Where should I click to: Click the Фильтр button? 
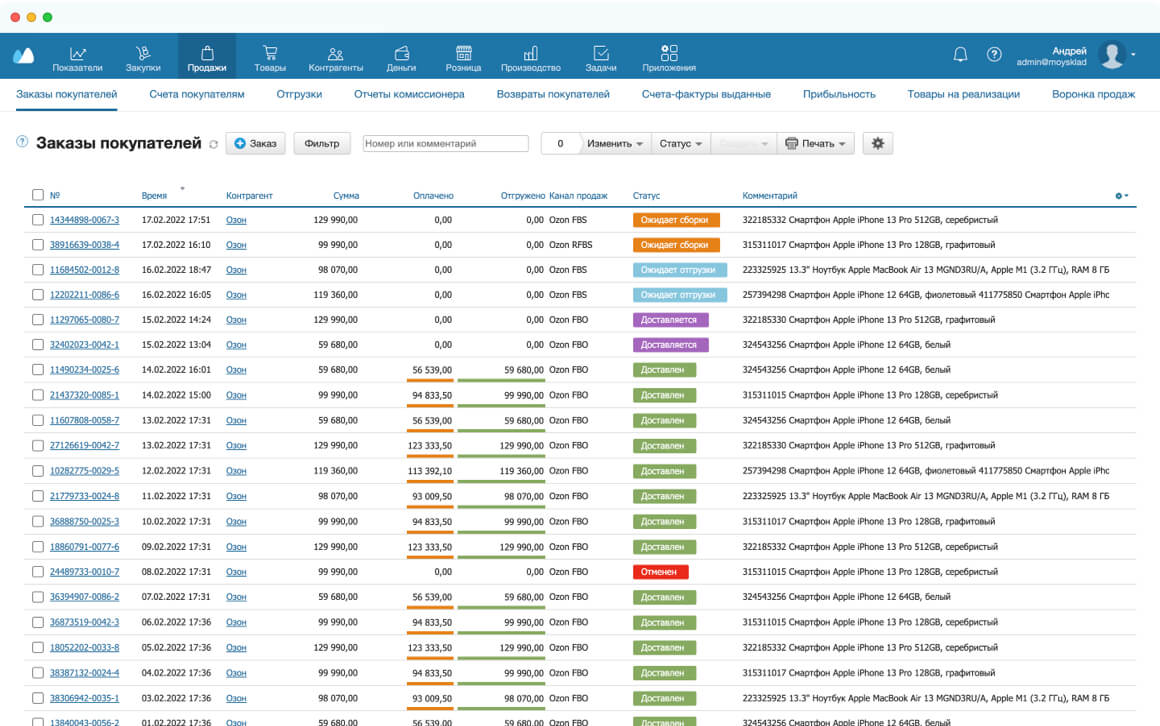[322, 144]
